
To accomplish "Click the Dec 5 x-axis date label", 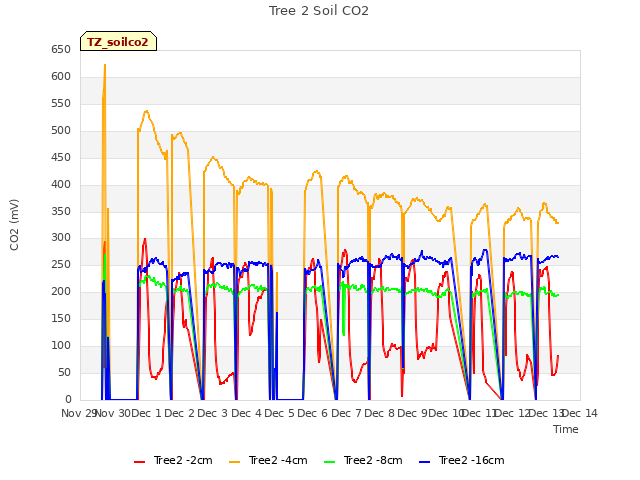I will (280, 413).
